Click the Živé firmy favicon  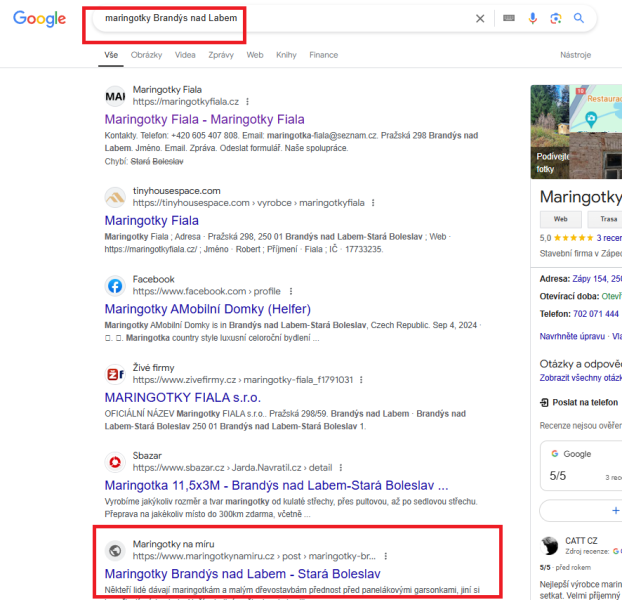115,374
